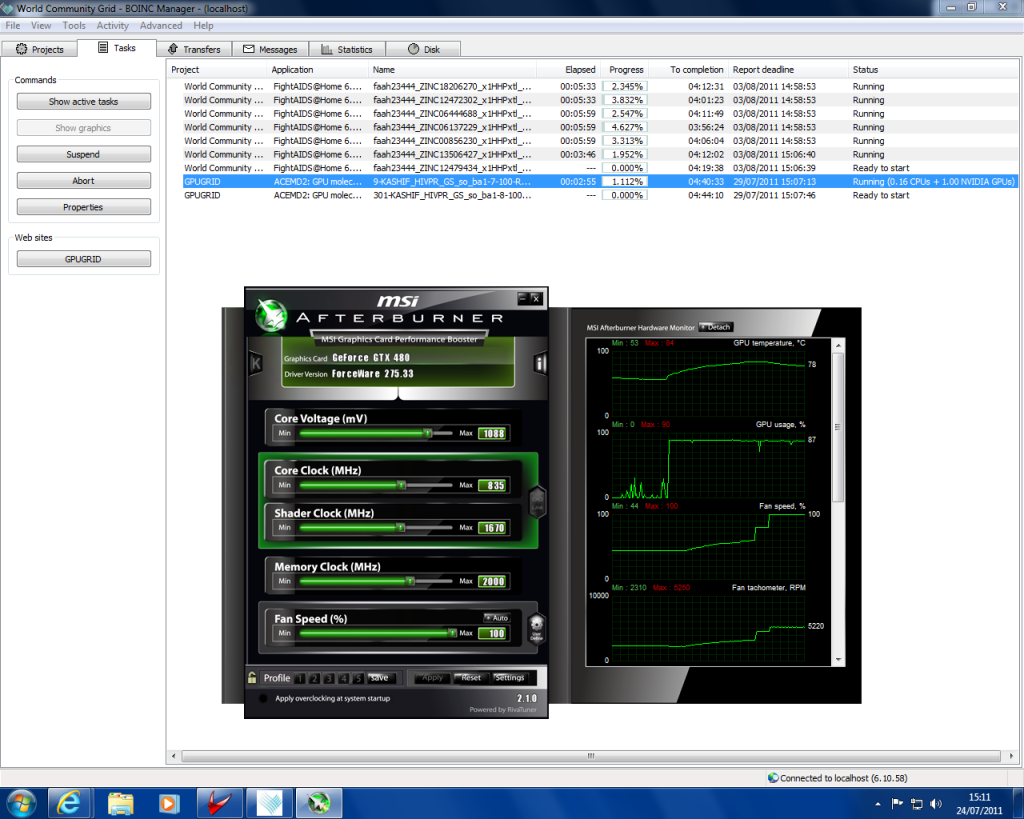Image resolution: width=1024 pixels, height=819 pixels.
Task: Click the hardware monitor scroll-down arrow
Action: click(839, 660)
